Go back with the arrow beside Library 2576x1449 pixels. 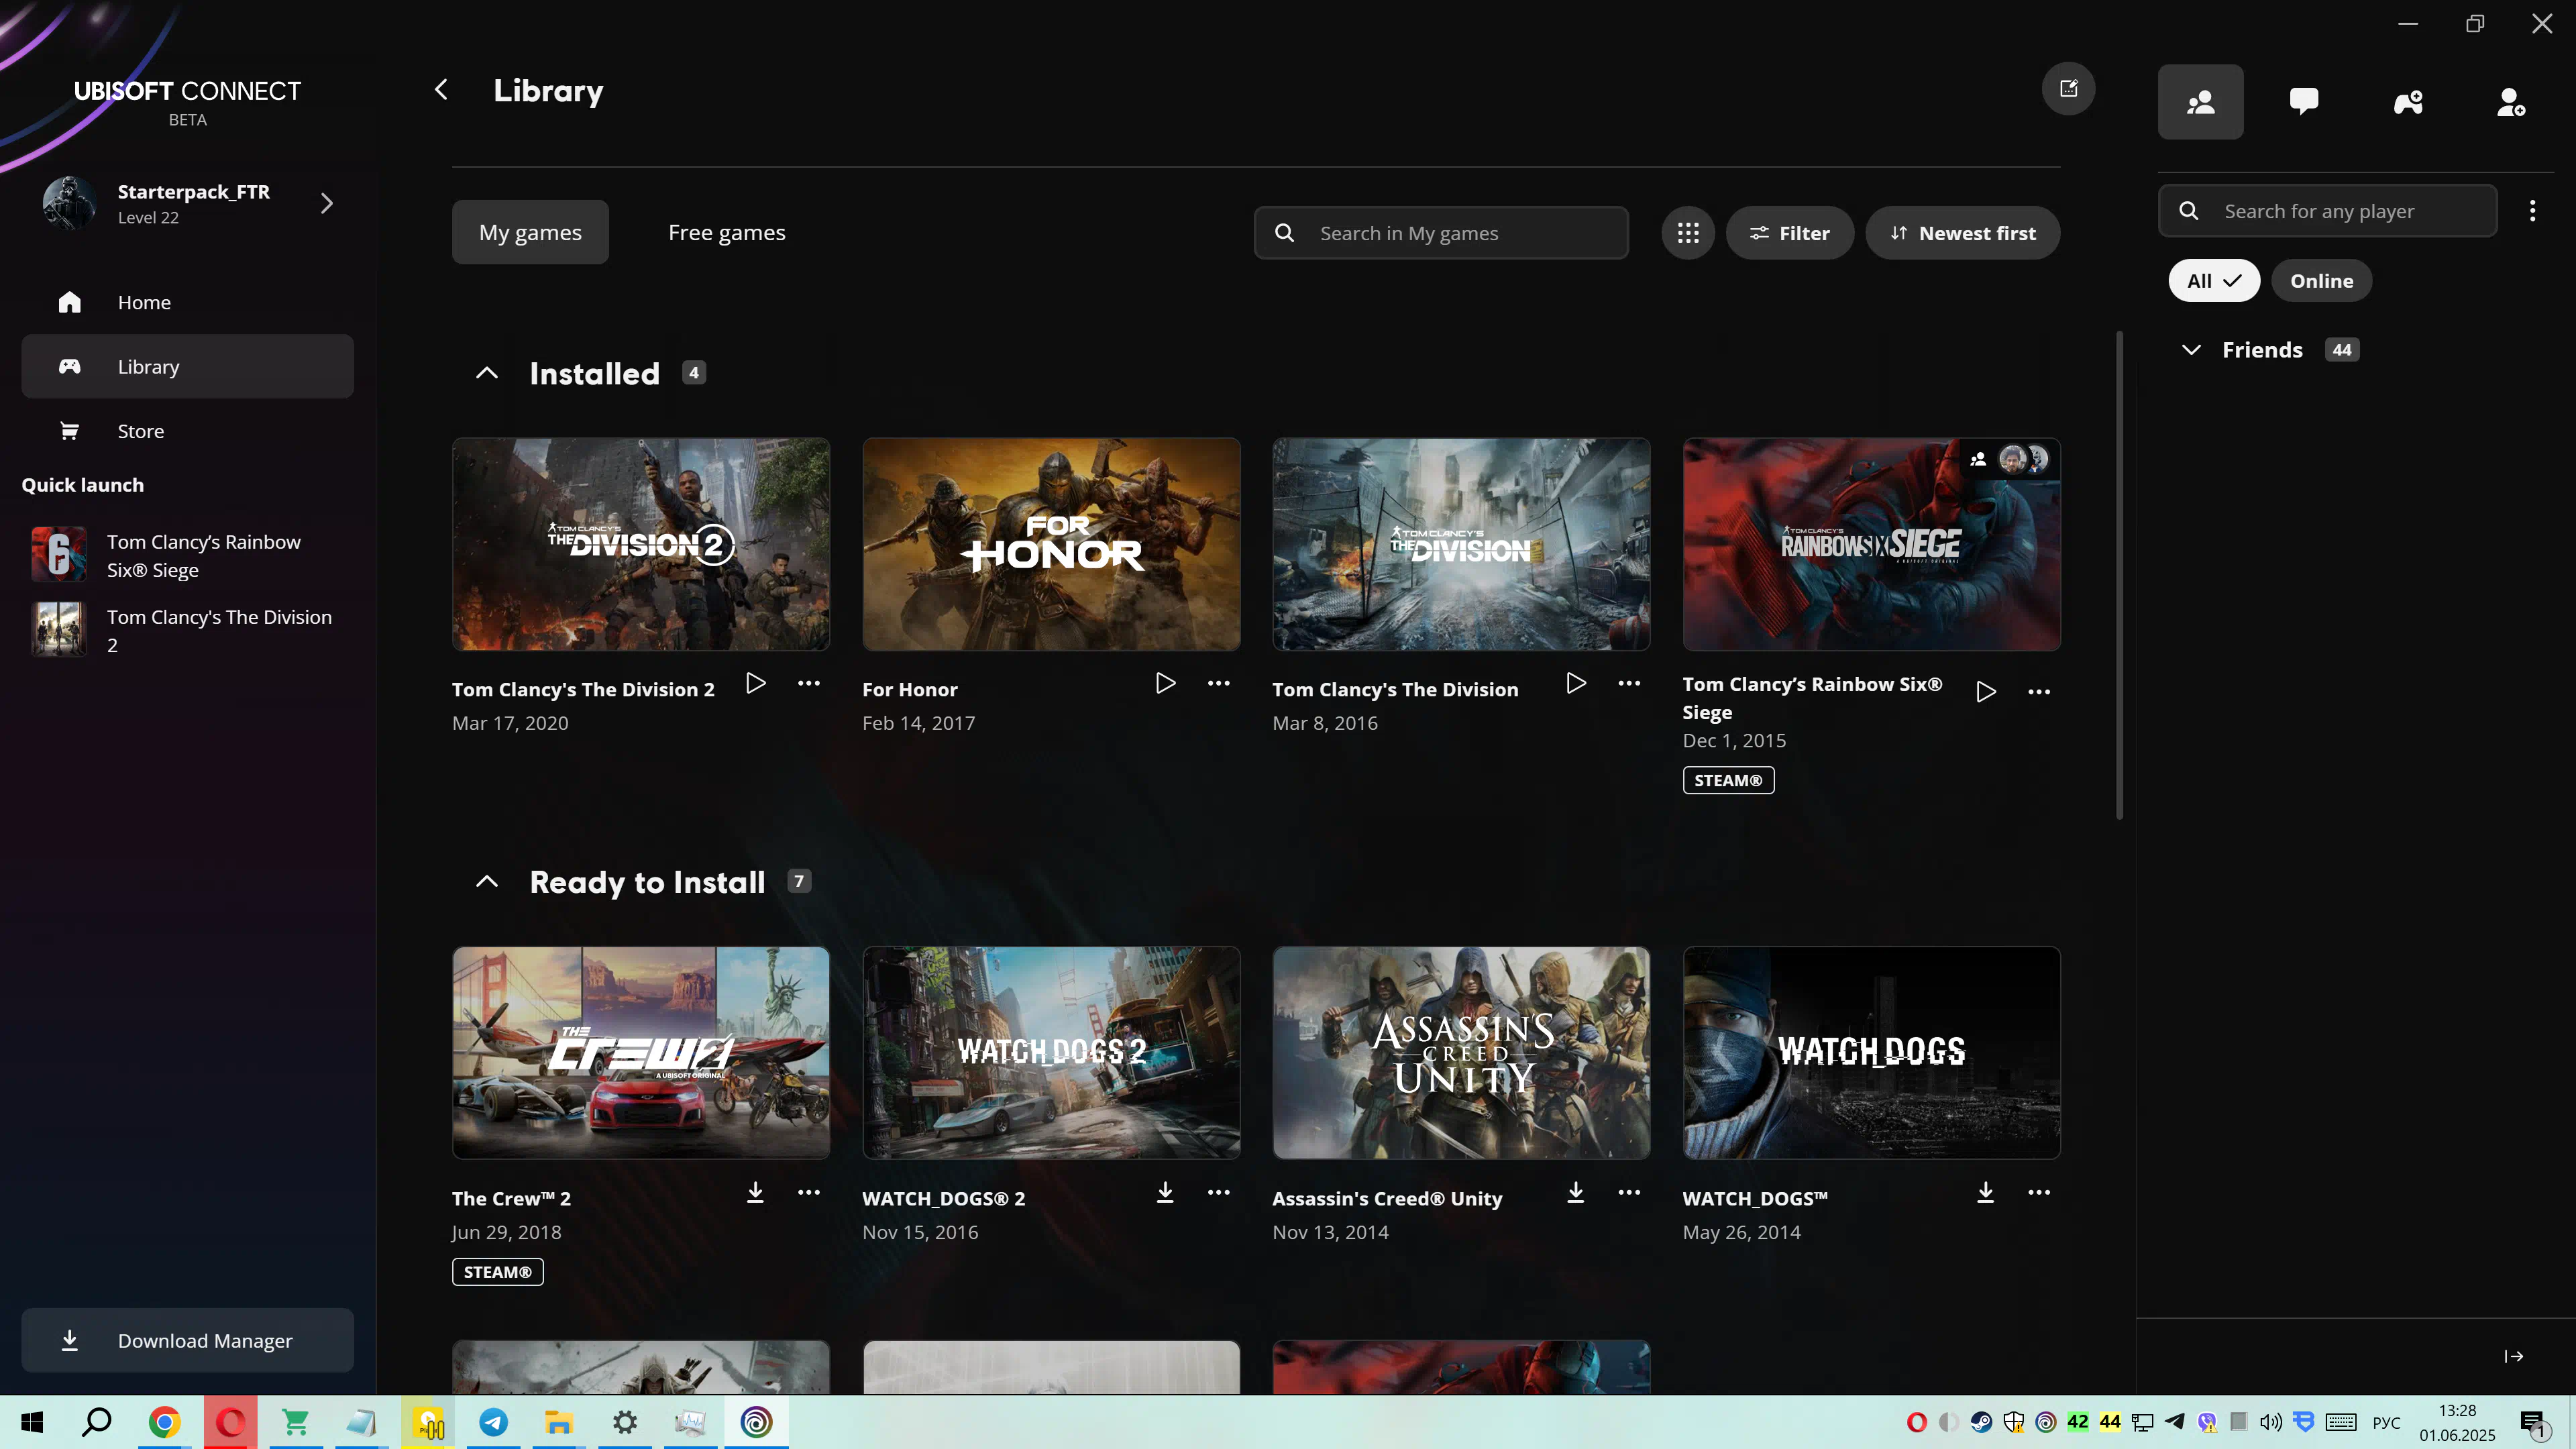point(441,90)
